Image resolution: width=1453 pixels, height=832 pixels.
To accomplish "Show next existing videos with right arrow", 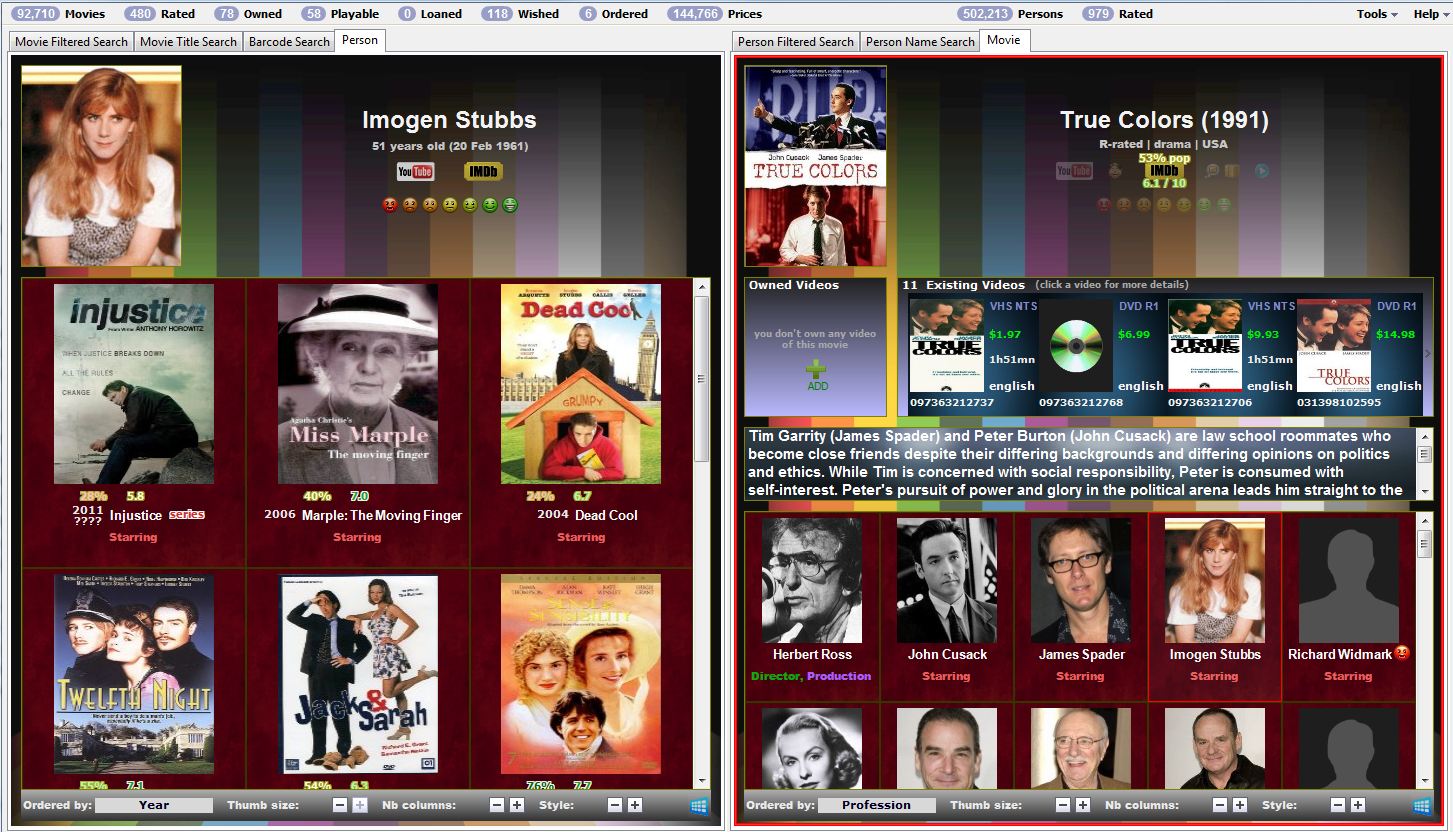I will coord(1427,353).
